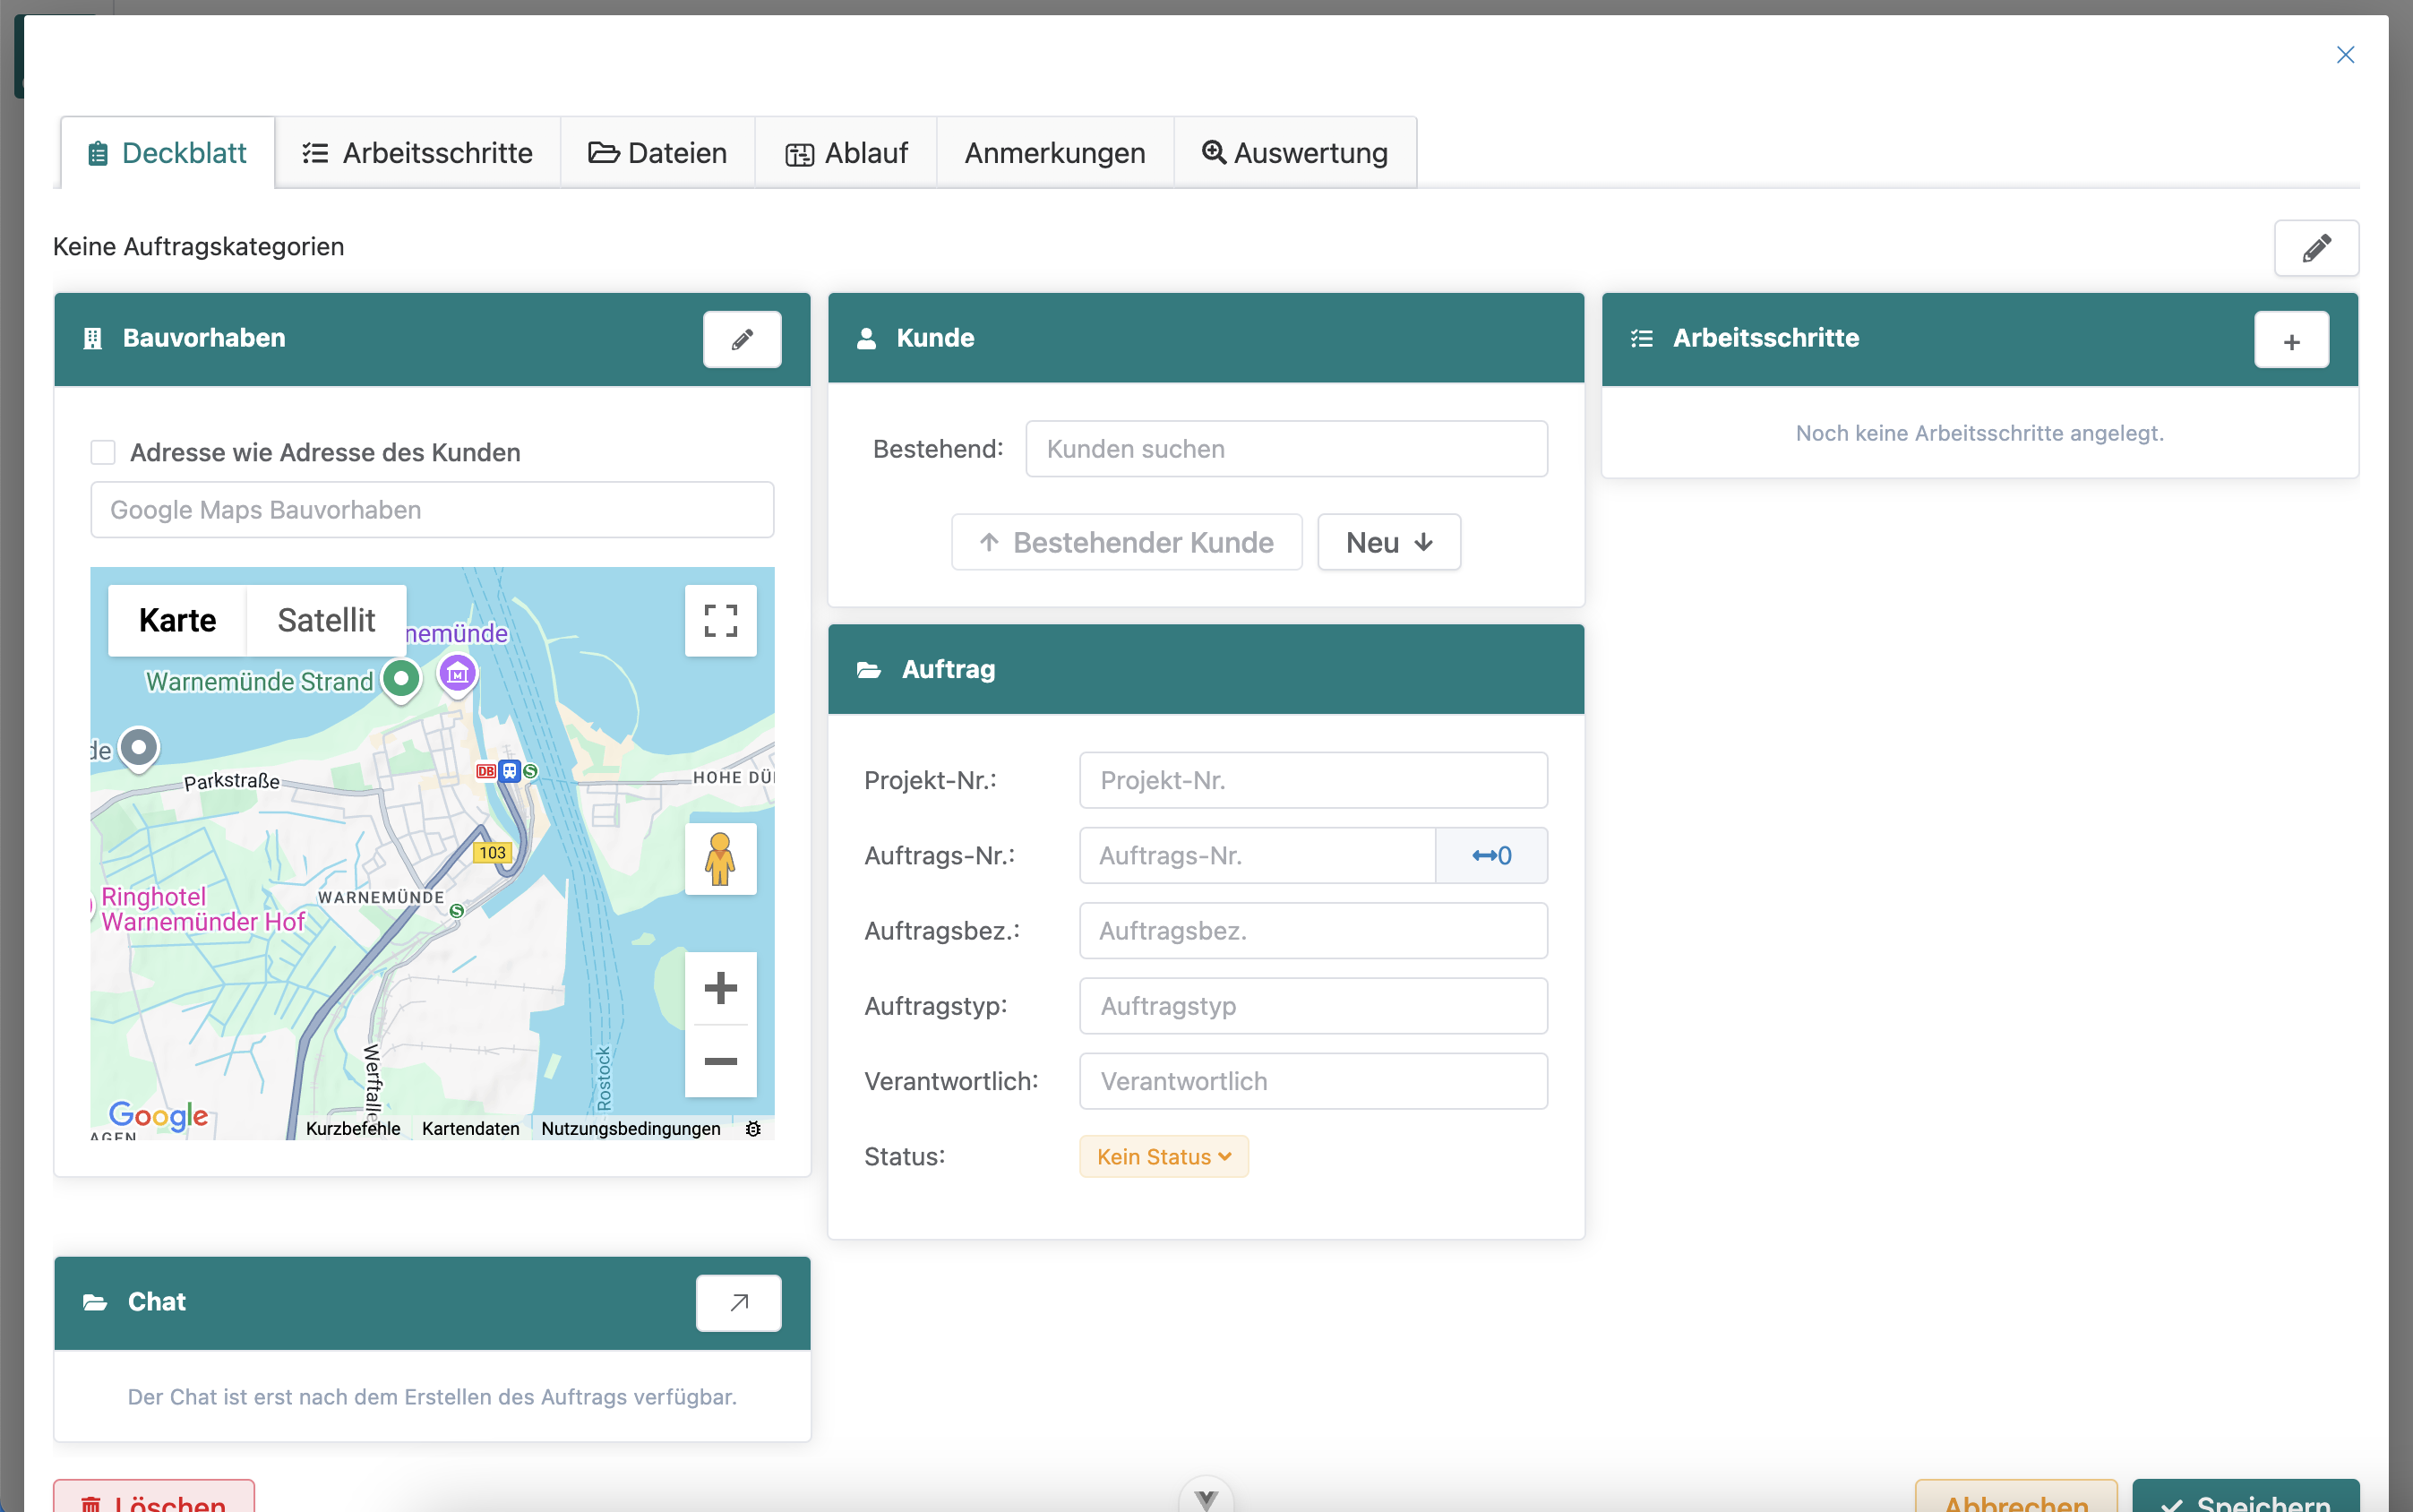Image resolution: width=2413 pixels, height=1512 pixels.
Task: Click the Auftrags-Nr. auto-number icon
Action: (1490, 855)
